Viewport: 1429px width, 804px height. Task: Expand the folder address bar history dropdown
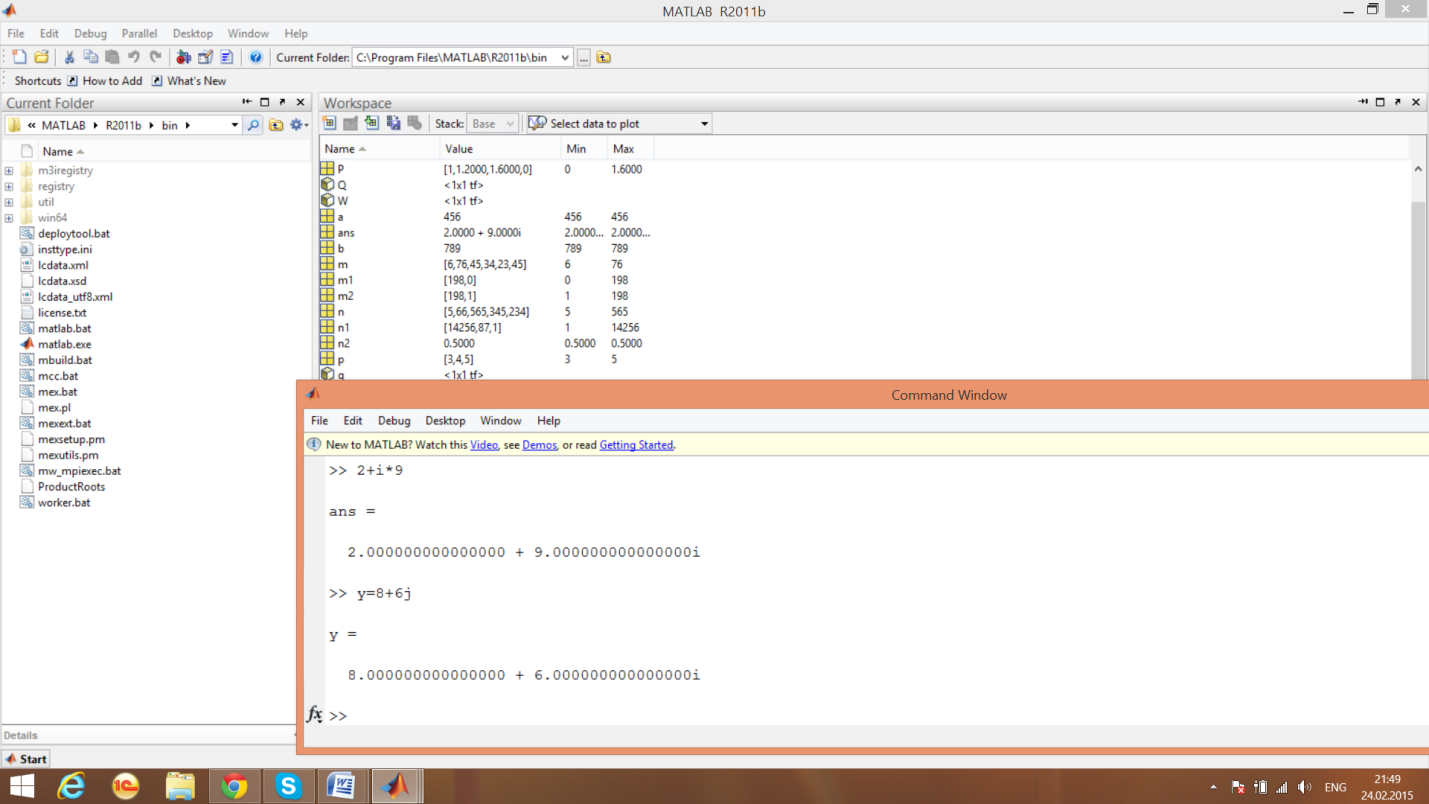coord(235,125)
